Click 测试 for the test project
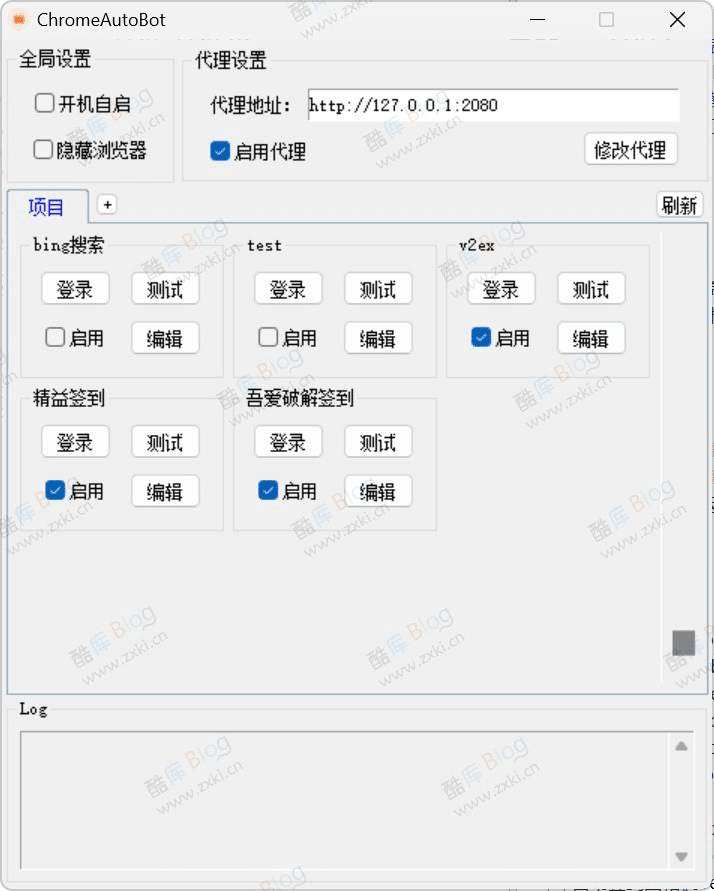Viewport: 714px width, 891px height. point(378,289)
